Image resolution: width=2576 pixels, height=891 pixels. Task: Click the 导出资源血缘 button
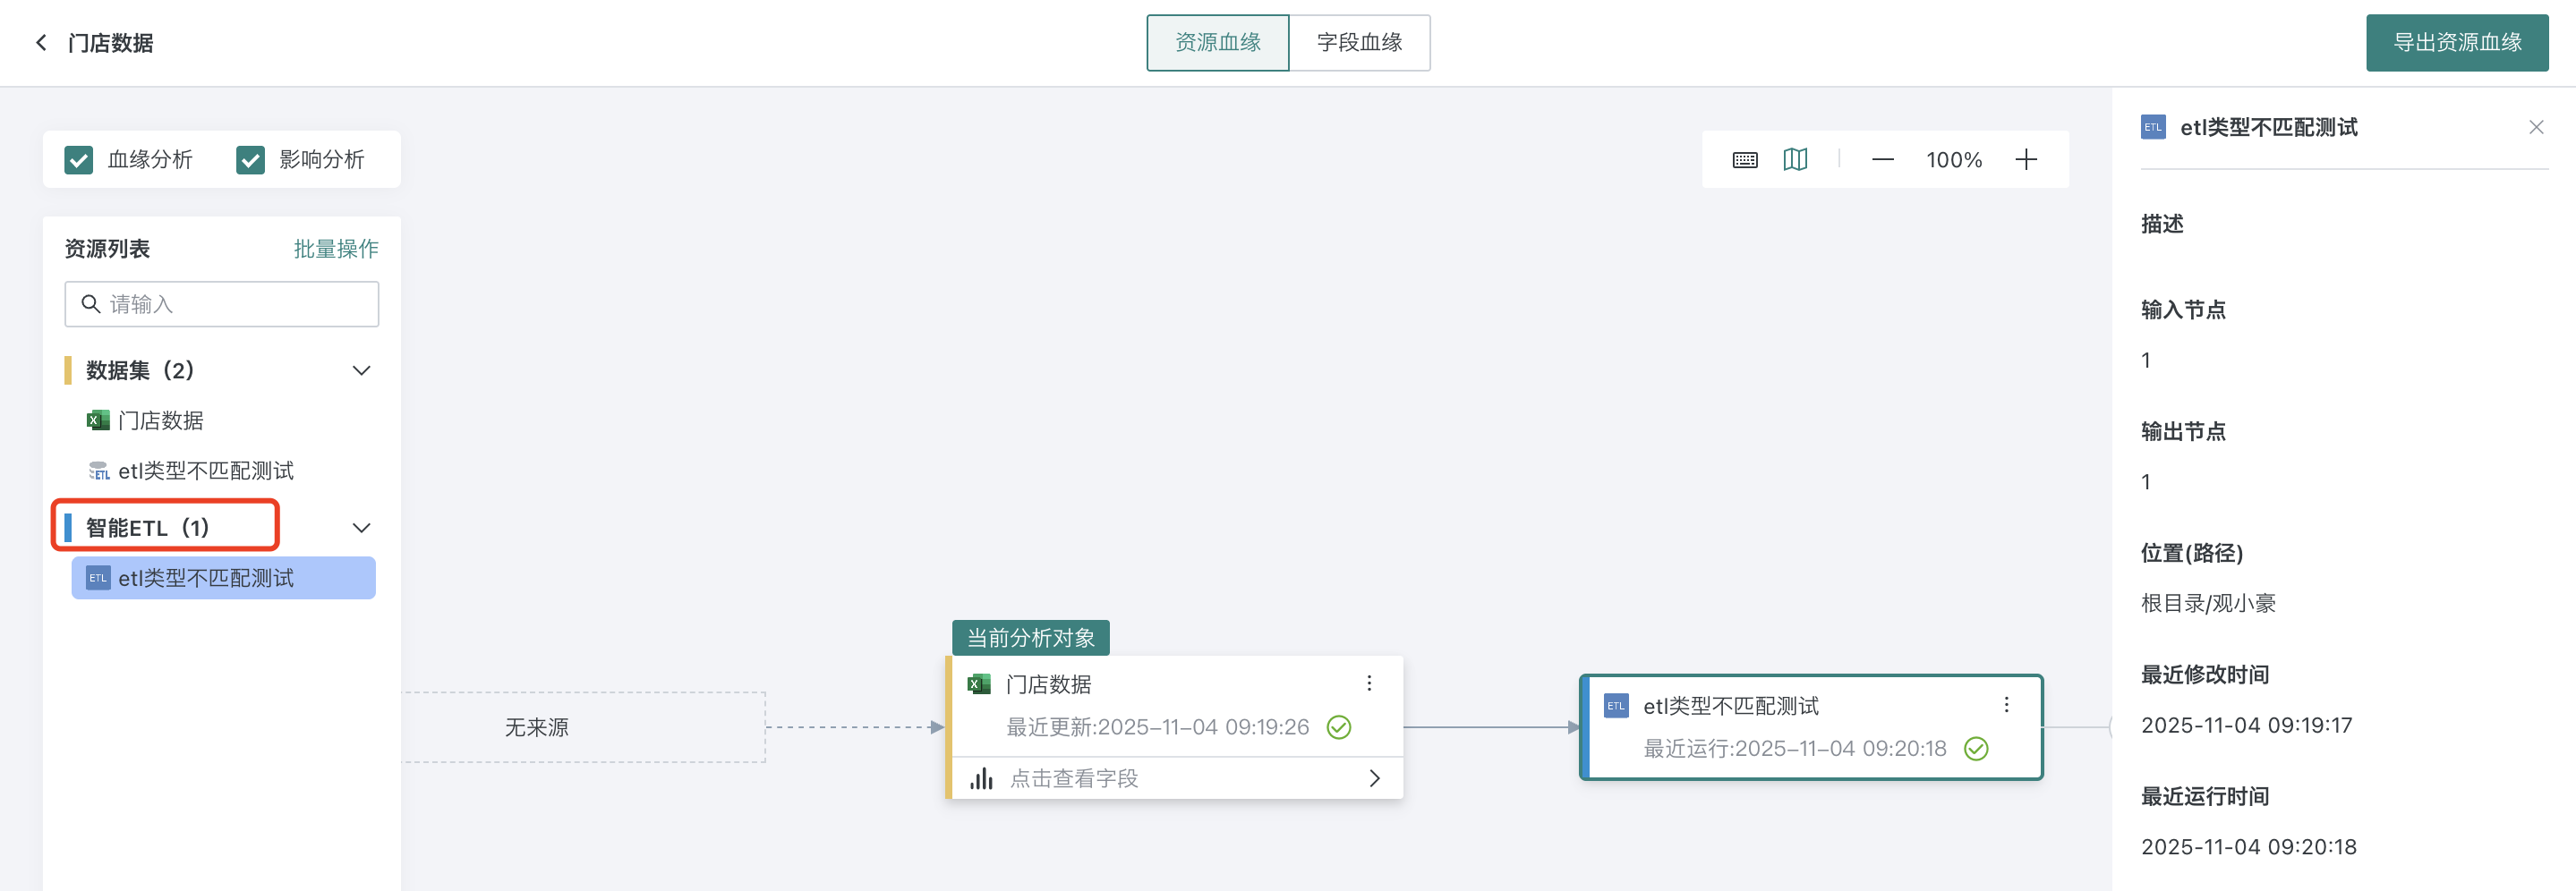pyautogui.click(x=2457, y=43)
